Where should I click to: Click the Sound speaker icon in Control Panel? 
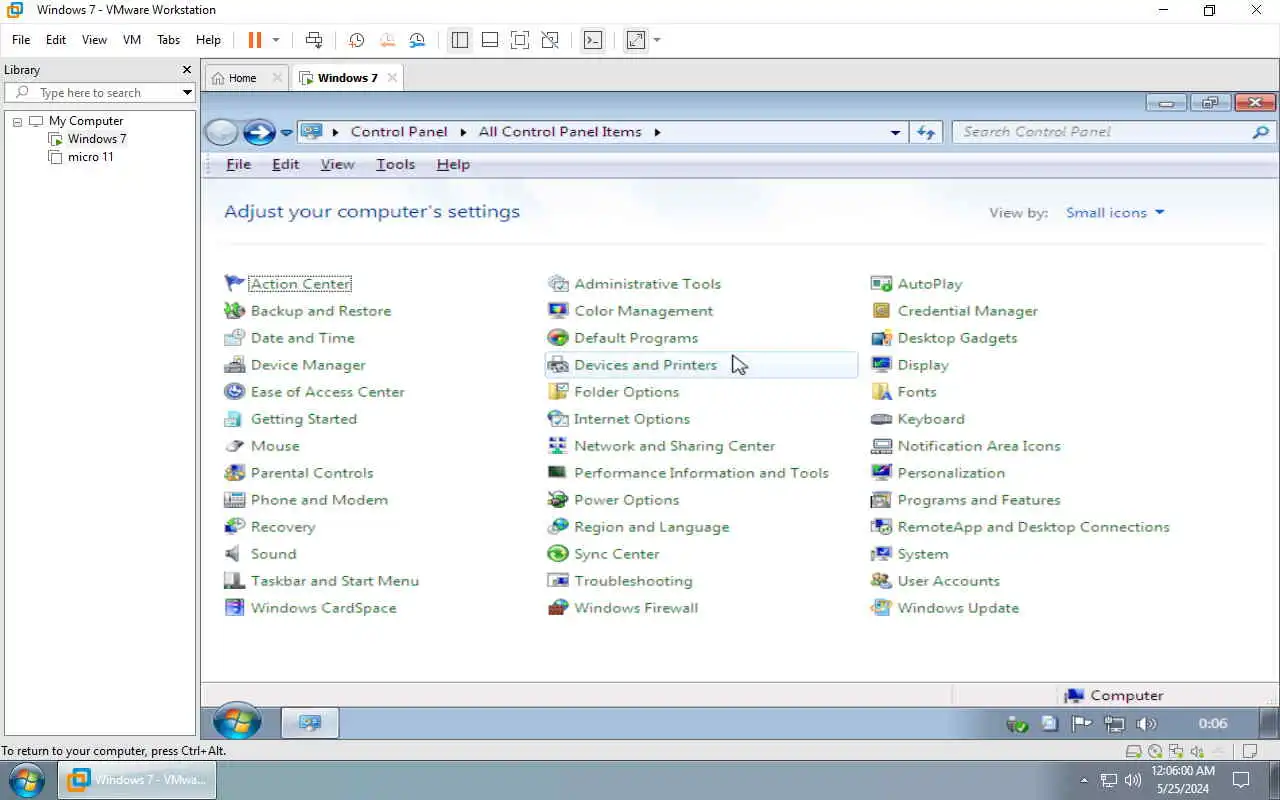[x=234, y=554]
